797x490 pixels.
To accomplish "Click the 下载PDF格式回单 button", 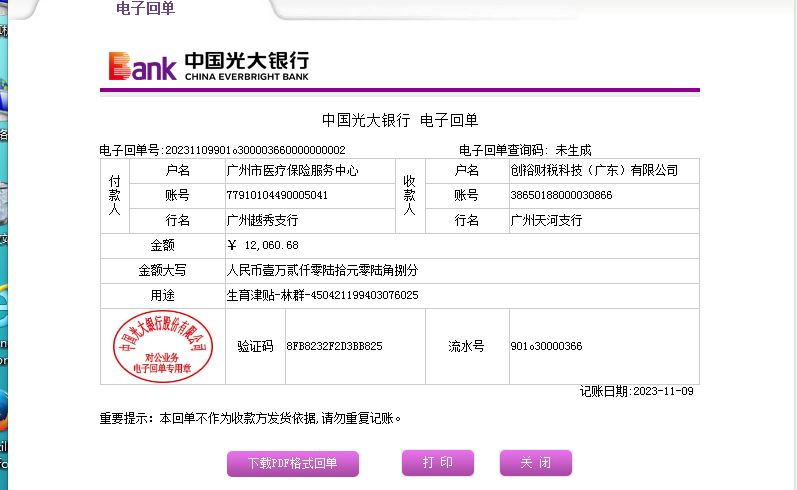I will [293, 463].
